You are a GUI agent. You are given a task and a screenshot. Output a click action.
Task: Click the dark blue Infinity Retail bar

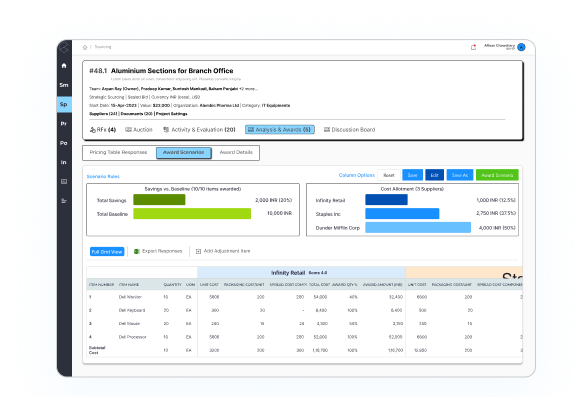click(x=386, y=200)
